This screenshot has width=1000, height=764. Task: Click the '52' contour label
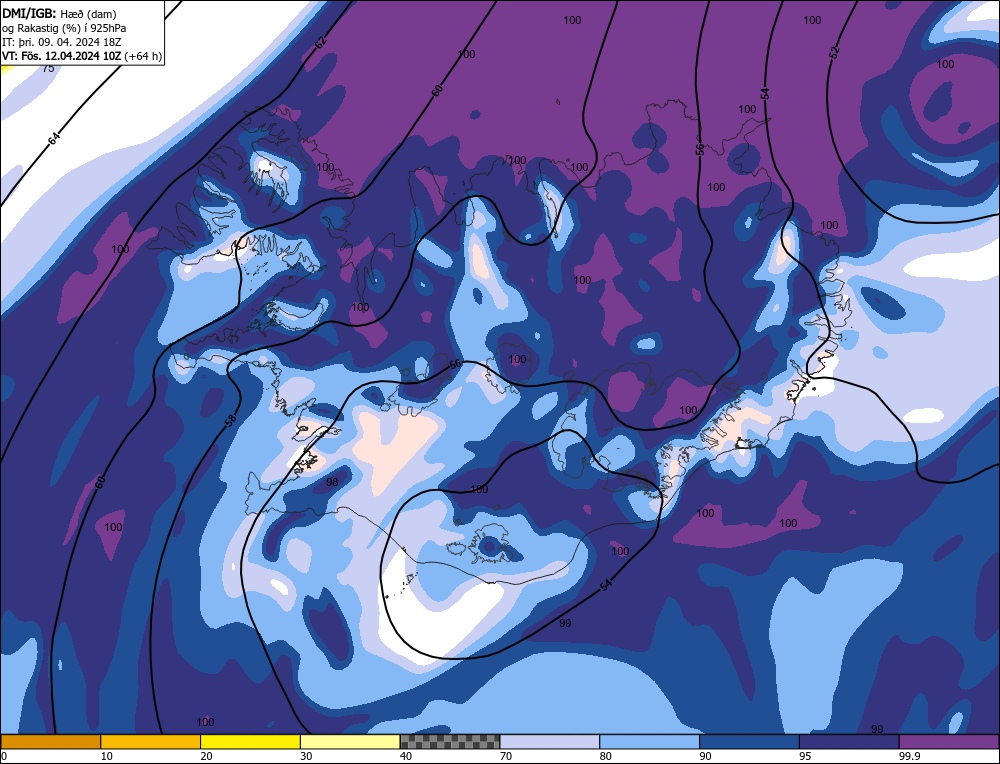(834, 53)
